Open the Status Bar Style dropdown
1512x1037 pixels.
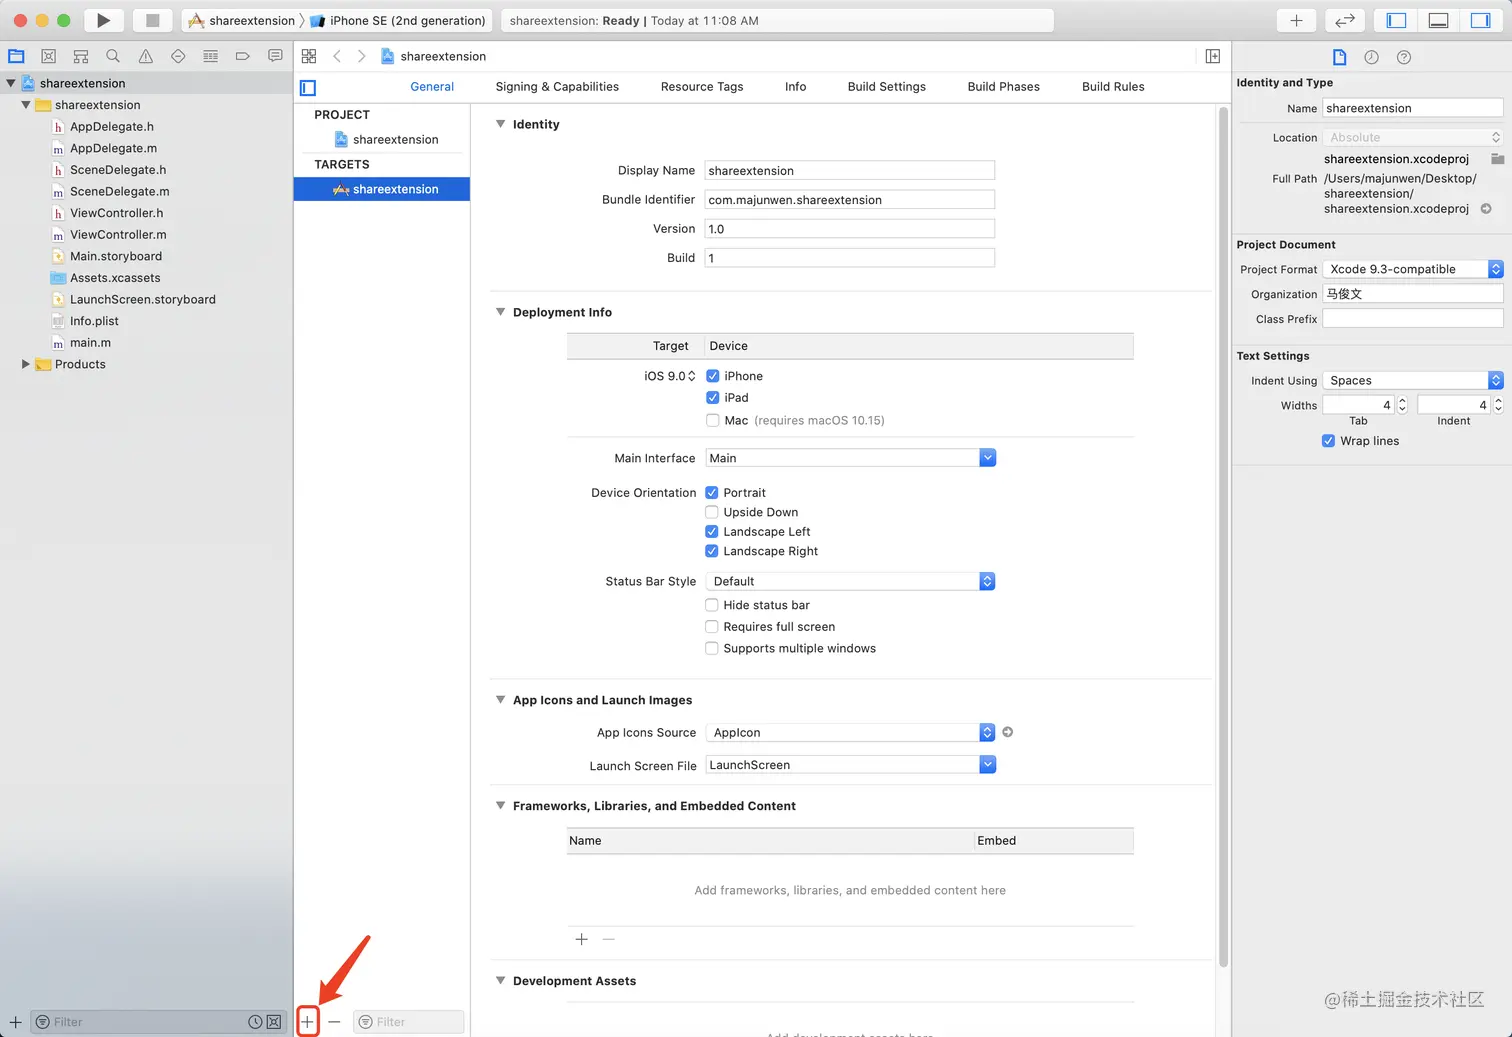click(x=850, y=581)
